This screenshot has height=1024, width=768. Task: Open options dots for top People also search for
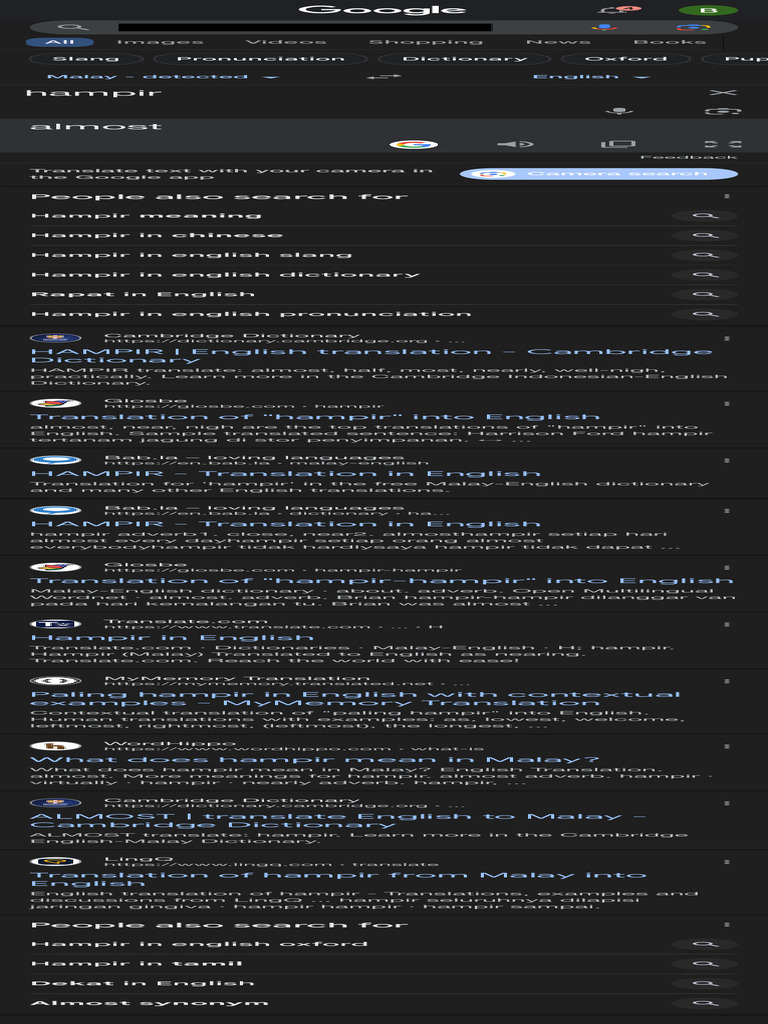[x=727, y=196]
